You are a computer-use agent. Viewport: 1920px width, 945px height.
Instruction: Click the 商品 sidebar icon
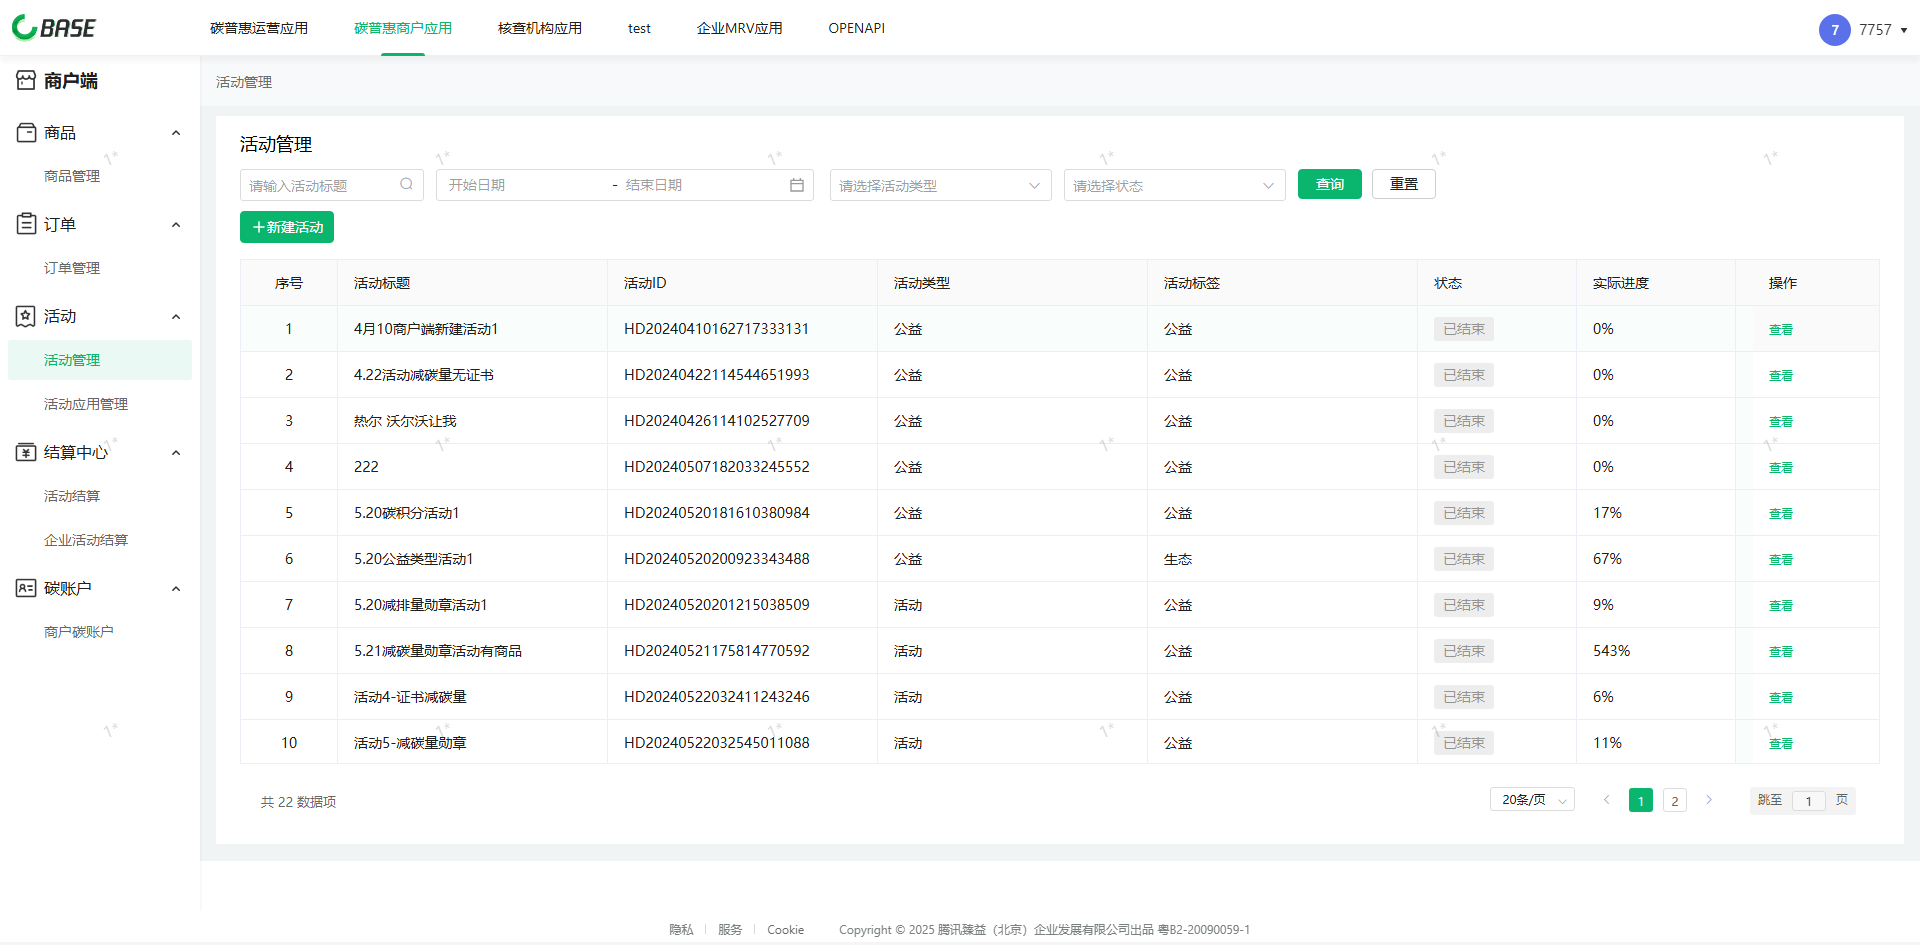pos(26,132)
